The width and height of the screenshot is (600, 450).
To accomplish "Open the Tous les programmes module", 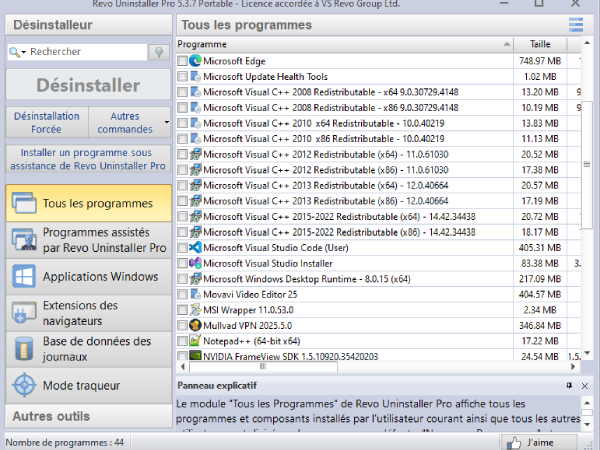I will click(x=88, y=203).
